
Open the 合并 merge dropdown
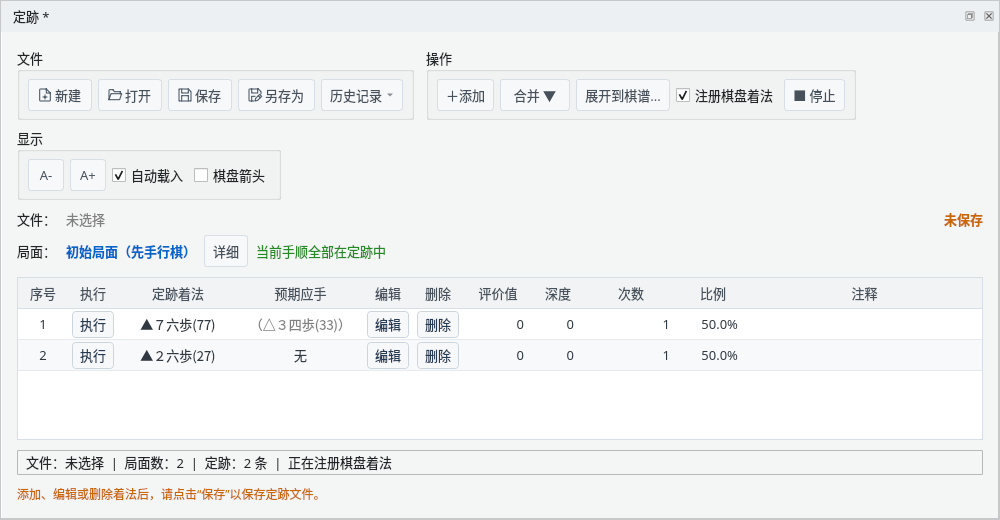click(x=534, y=96)
